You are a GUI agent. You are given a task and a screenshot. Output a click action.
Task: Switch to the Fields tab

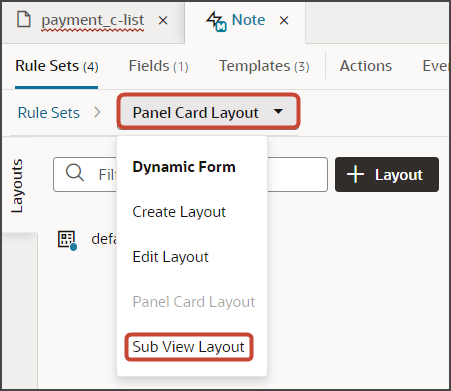(159, 66)
